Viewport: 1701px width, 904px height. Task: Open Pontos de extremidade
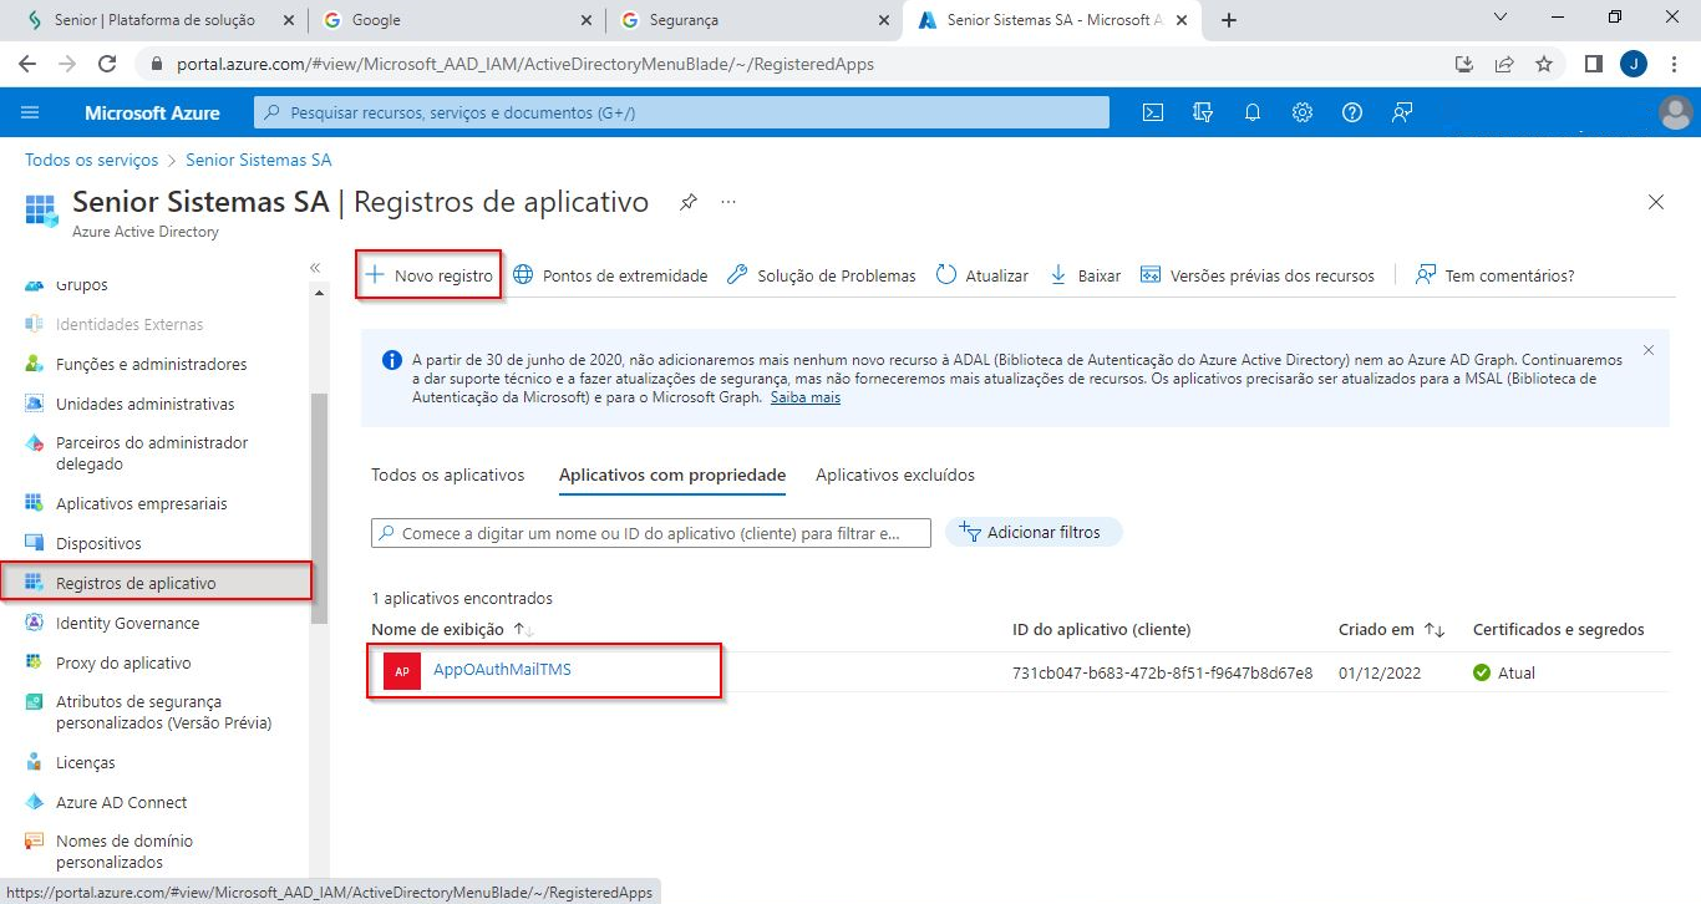(x=610, y=275)
